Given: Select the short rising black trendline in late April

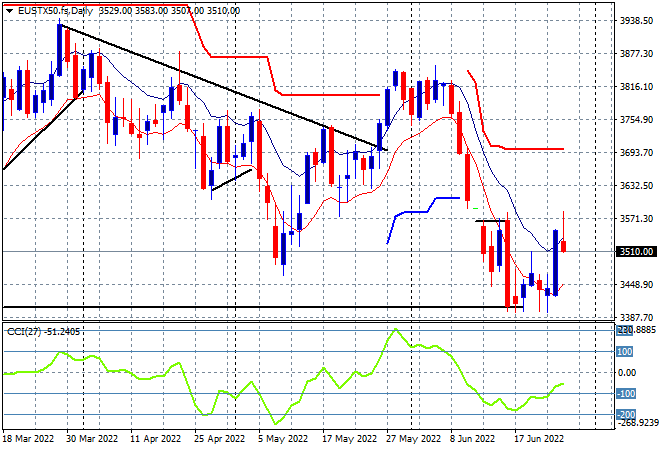Looking at the screenshot, I should pos(232,180).
